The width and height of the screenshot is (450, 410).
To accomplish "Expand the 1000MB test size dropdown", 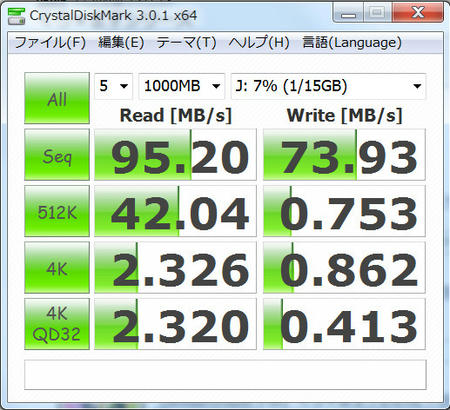I will point(182,86).
